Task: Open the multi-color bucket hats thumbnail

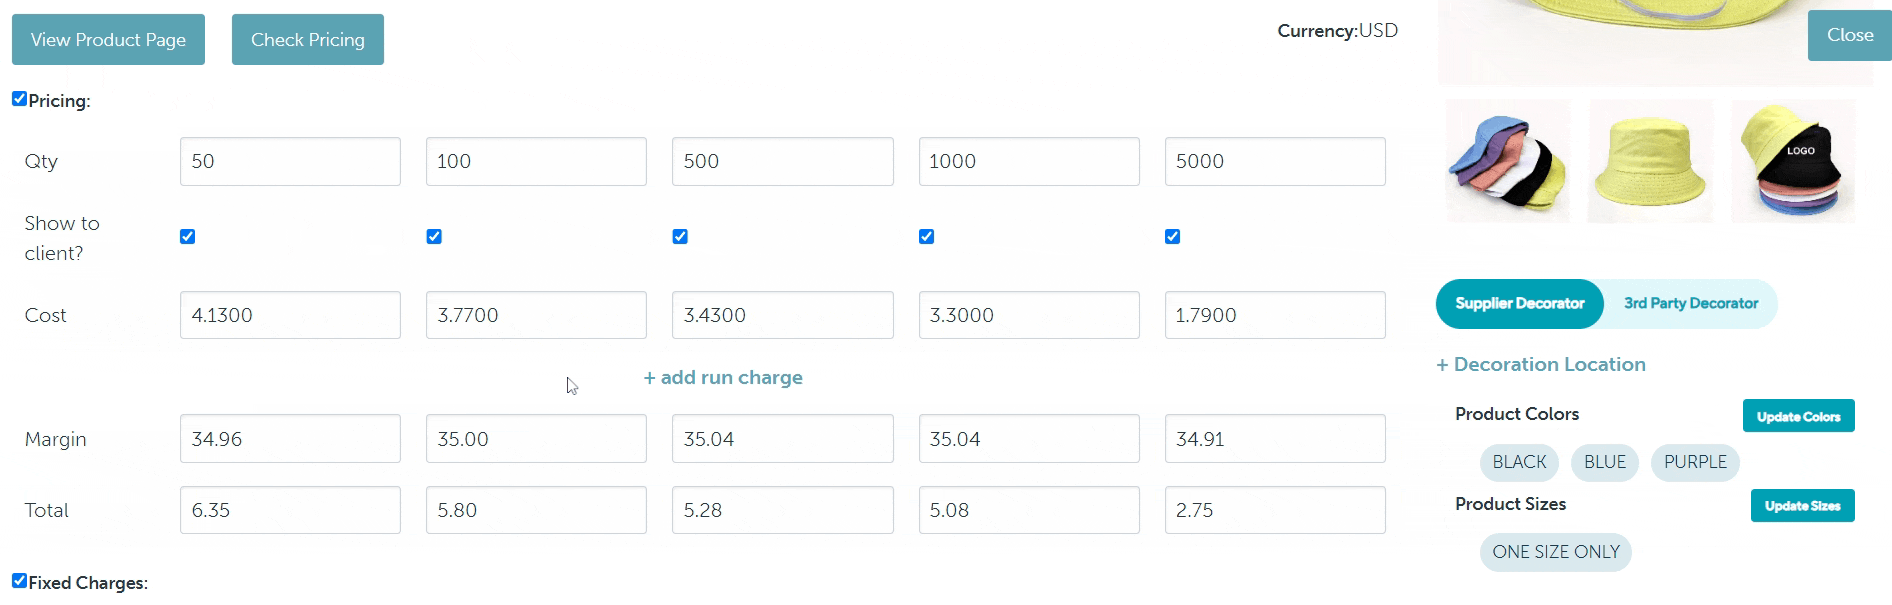Action: (x=1508, y=160)
